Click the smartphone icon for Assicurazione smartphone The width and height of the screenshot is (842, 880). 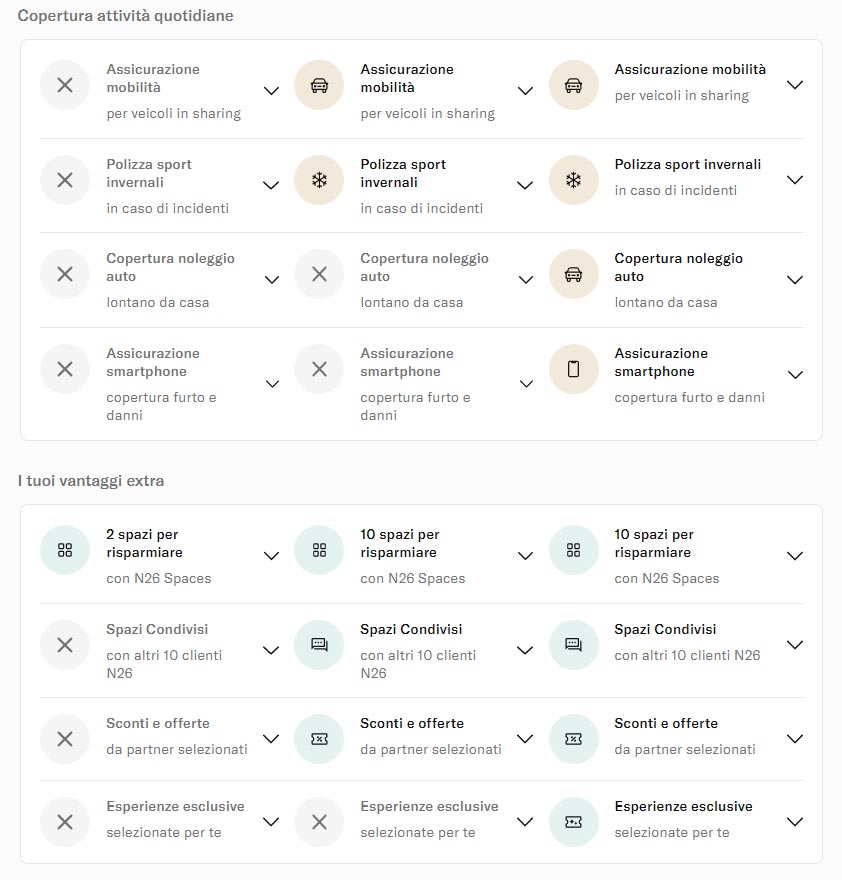coord(573,369)
